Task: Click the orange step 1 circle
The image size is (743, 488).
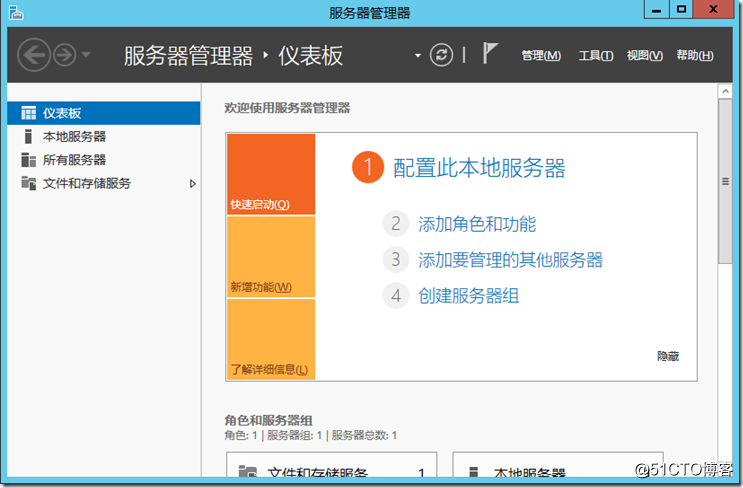Action: (x=368, y=167)
